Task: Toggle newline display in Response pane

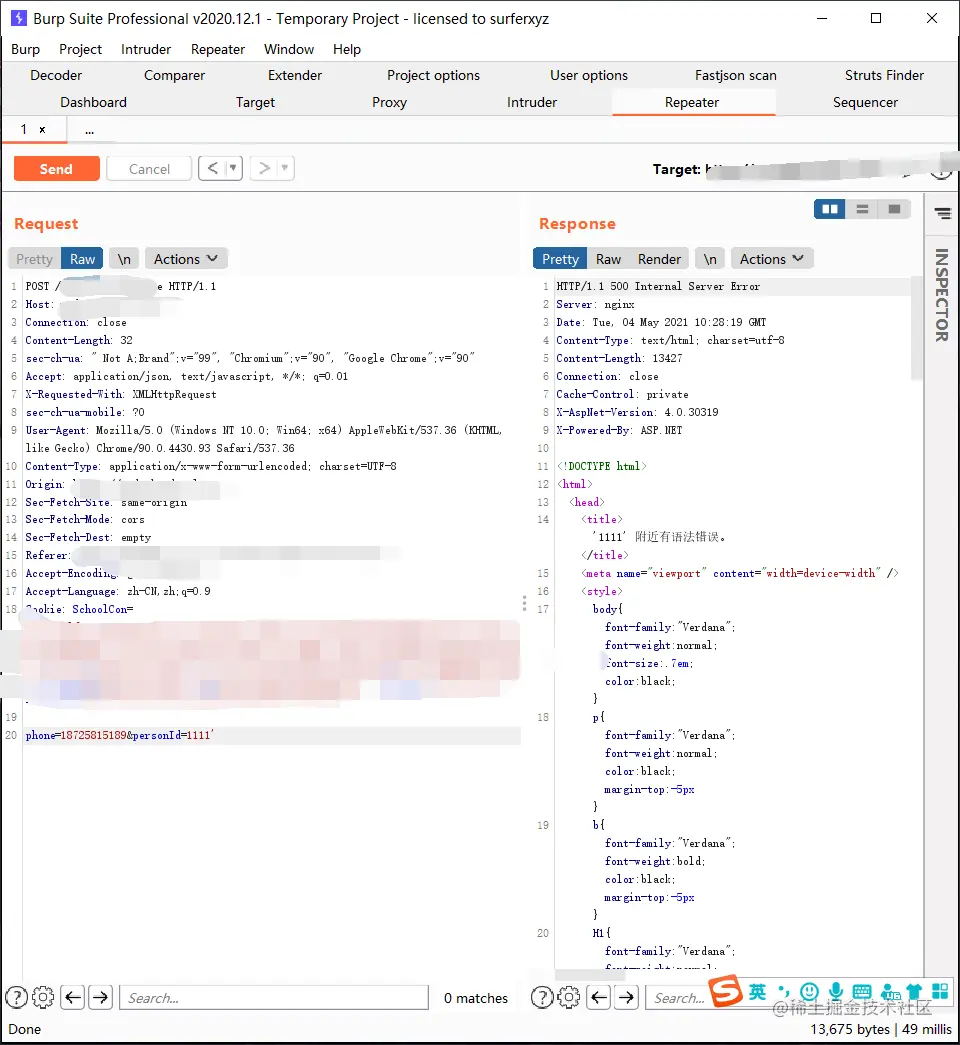Action: click(710, 259)
